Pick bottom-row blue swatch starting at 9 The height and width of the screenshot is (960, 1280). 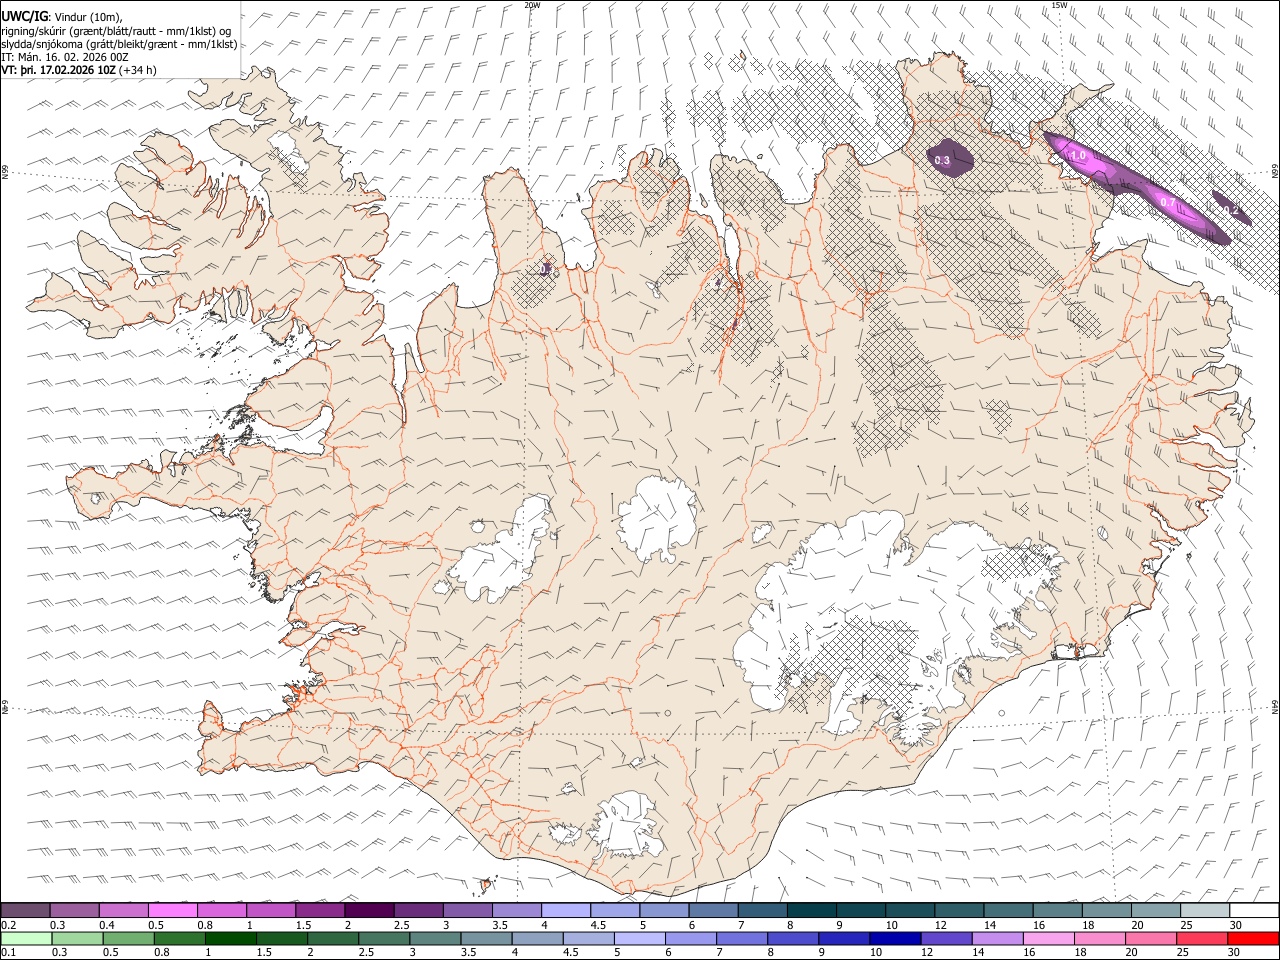[x=843, y=938]
